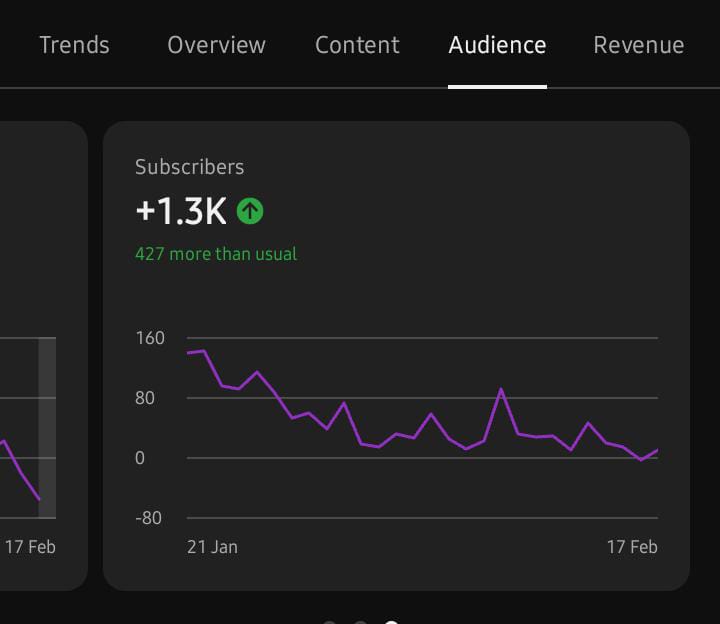
Task: Click the Subscribers card title
Action: pos(189,167)
